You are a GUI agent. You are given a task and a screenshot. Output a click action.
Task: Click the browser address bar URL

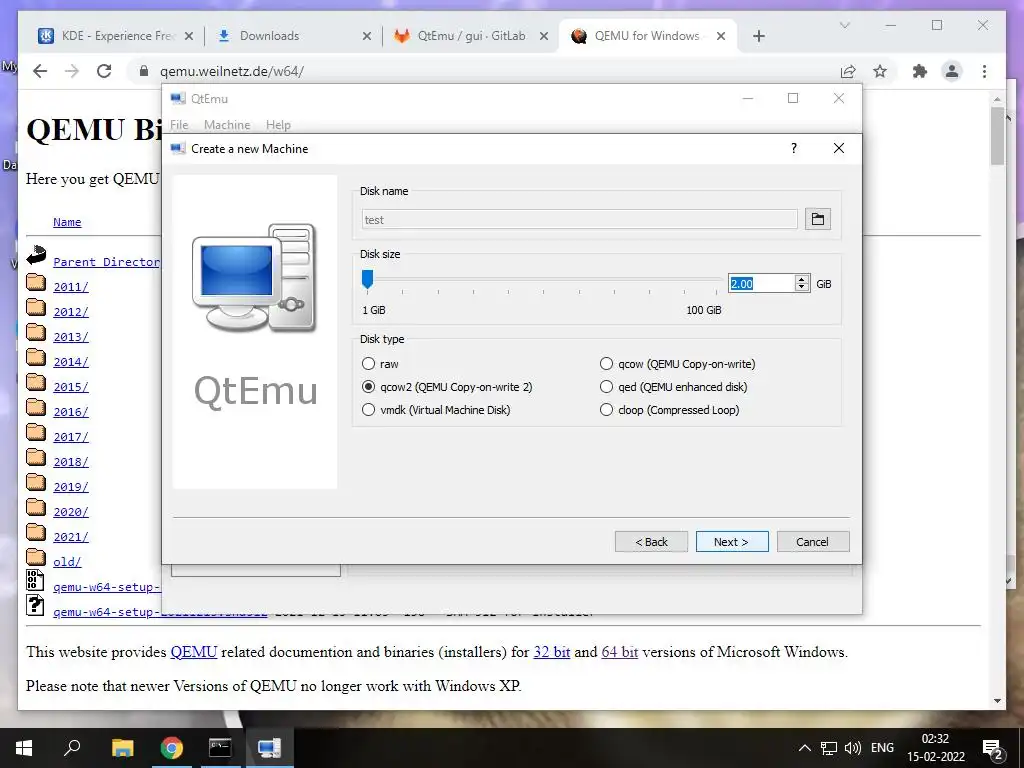[232, 71]
